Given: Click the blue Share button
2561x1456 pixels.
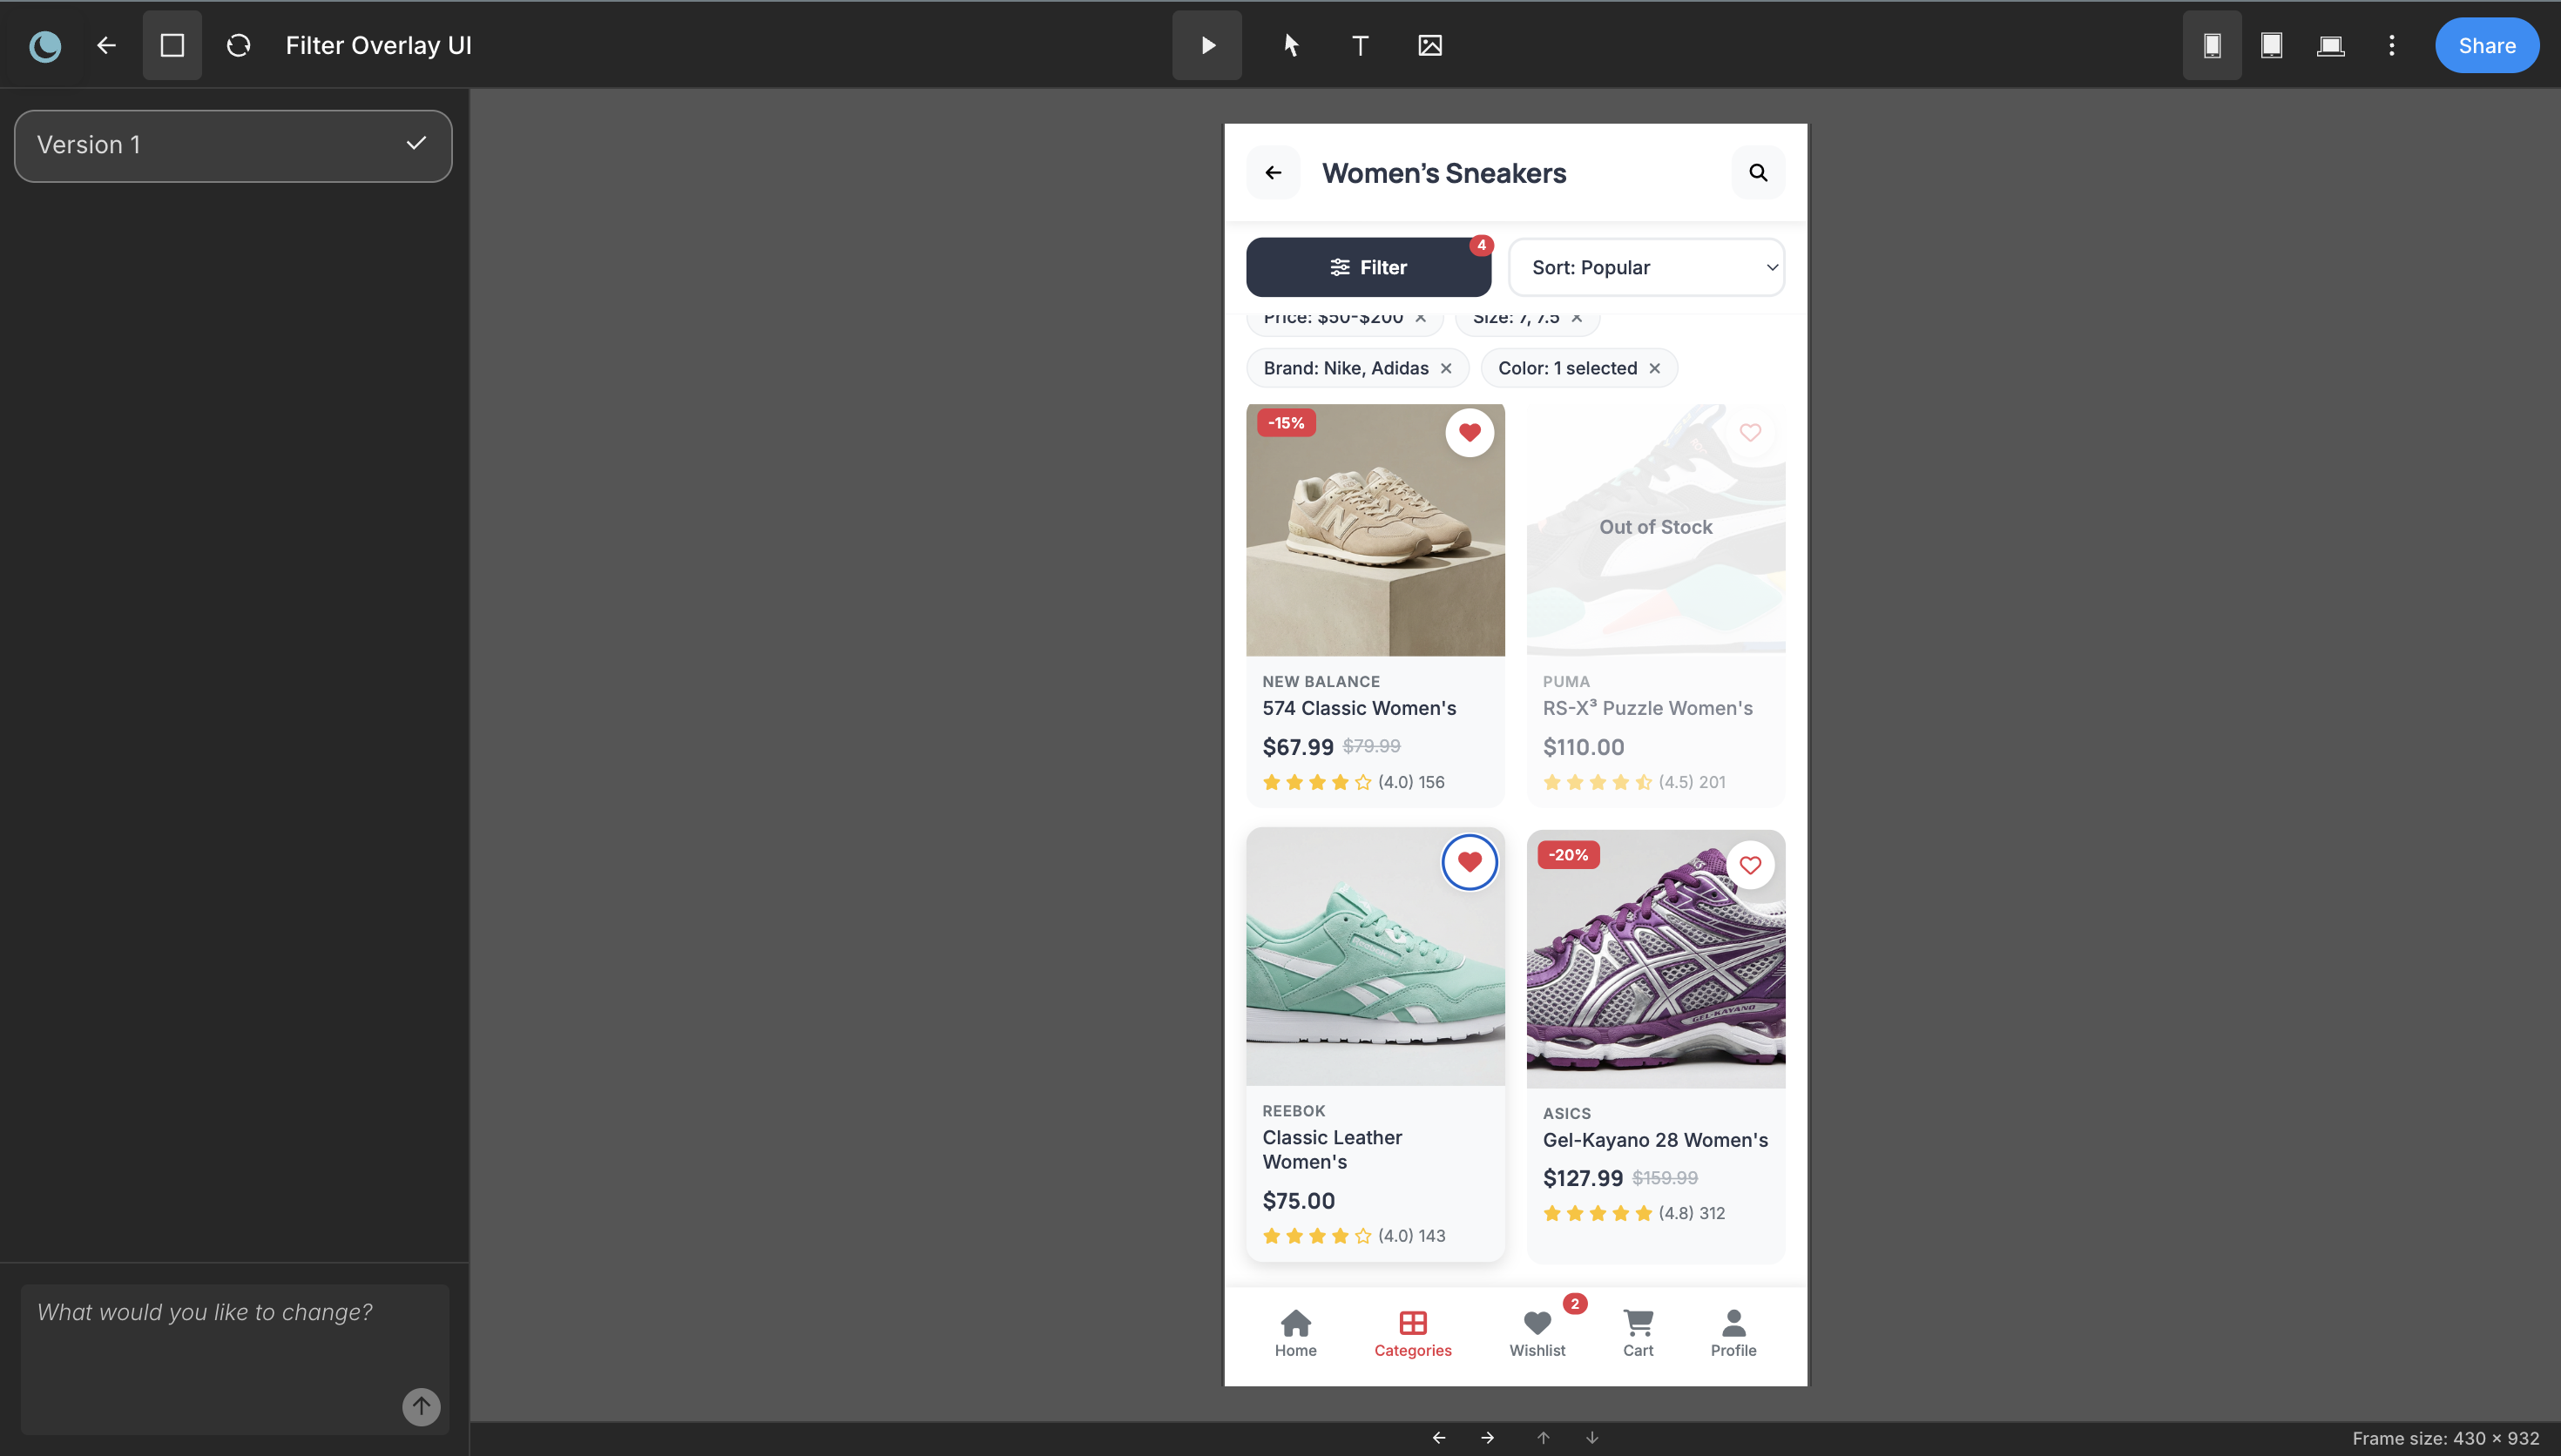Looking at the screenshot, I should (2486, 45).
